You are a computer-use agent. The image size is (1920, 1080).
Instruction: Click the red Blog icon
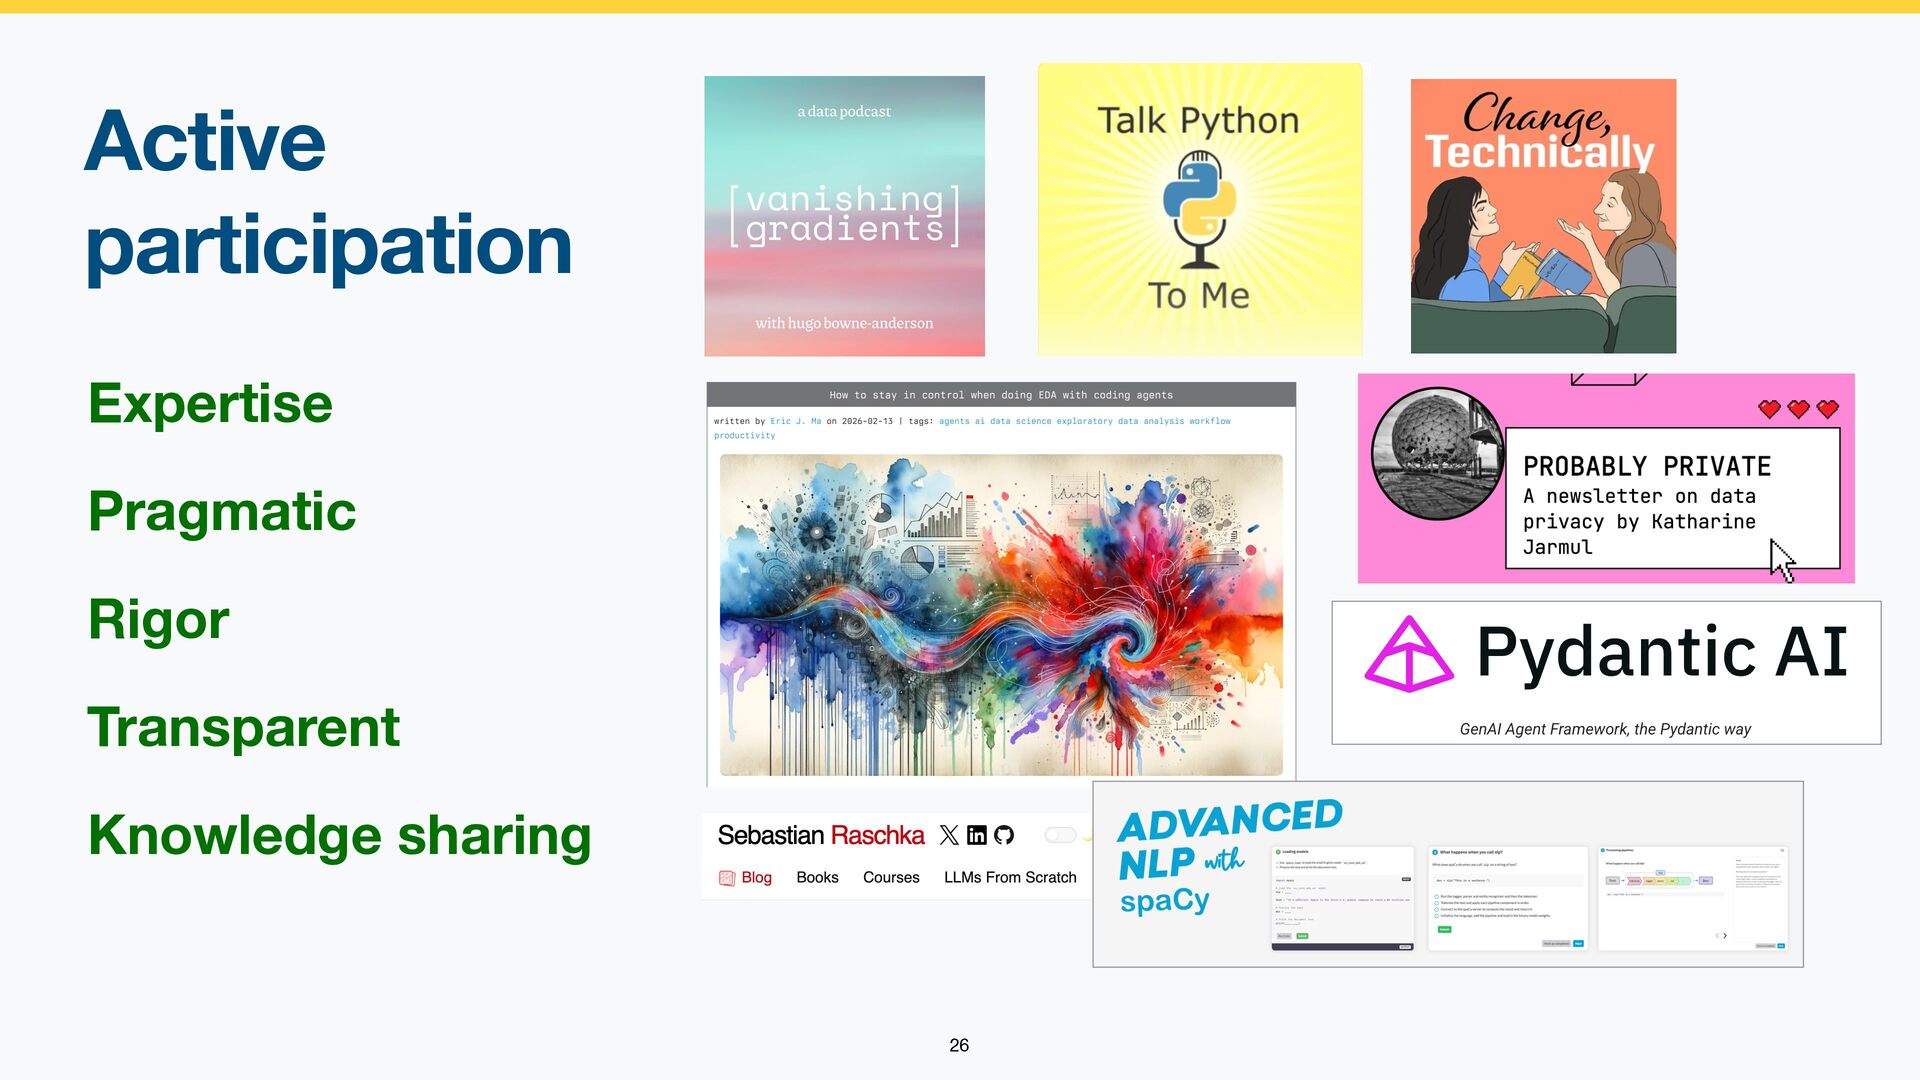727,878
